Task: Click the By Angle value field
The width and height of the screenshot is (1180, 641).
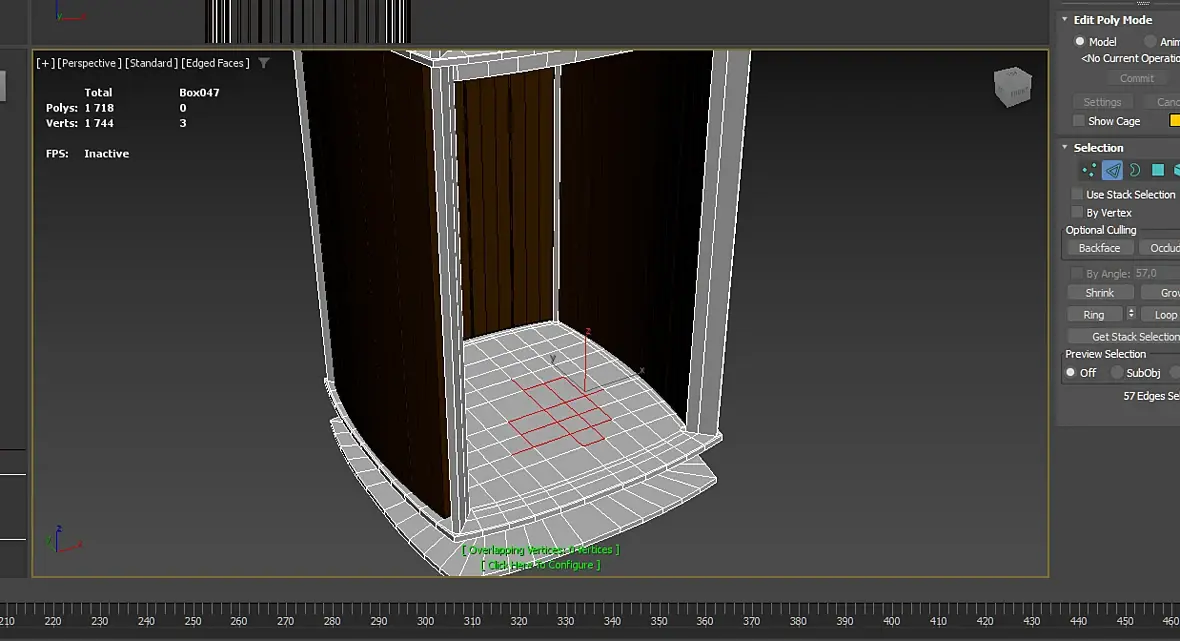Action: point(1156,273)
